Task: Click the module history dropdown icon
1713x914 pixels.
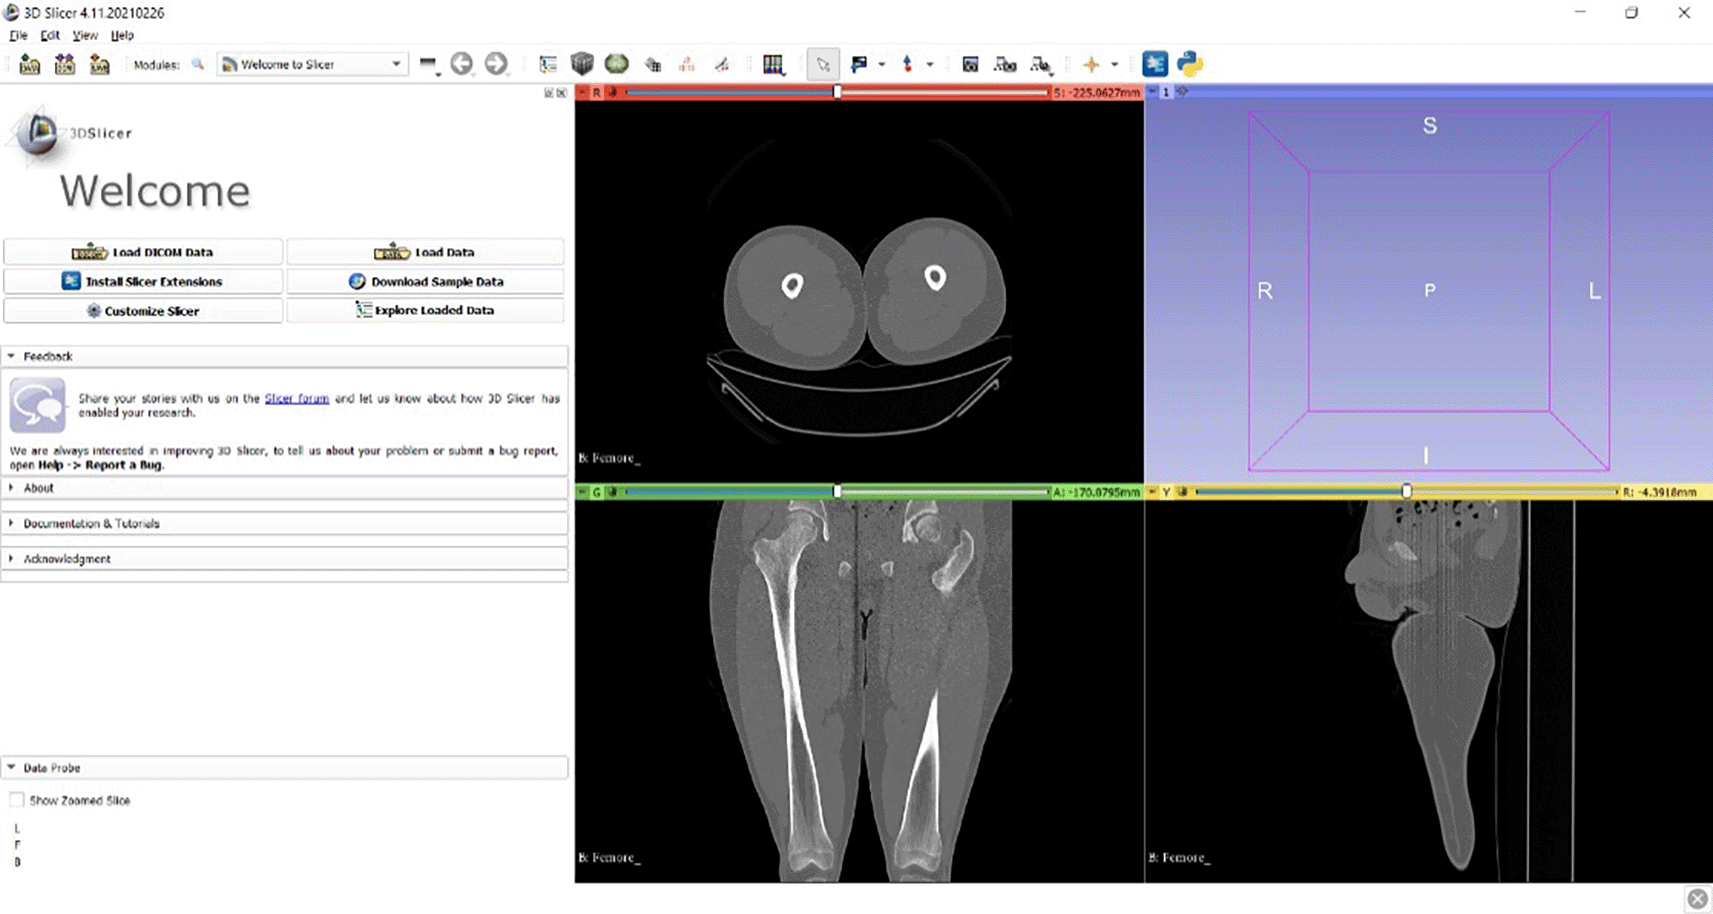Action: (x=429, y=65)
